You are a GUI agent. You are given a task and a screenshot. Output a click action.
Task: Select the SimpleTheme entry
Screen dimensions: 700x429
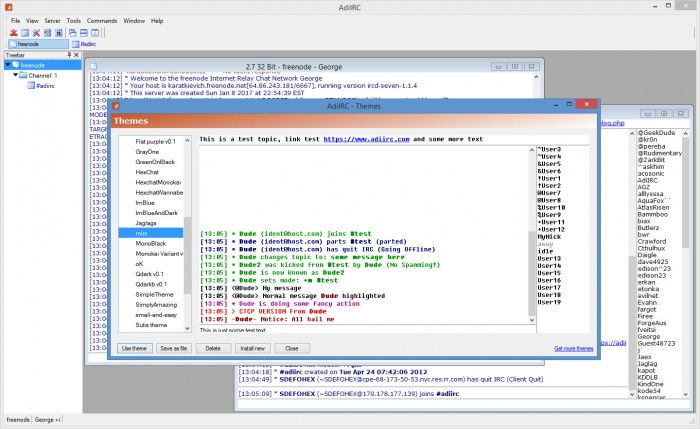(x=154, y=295)
